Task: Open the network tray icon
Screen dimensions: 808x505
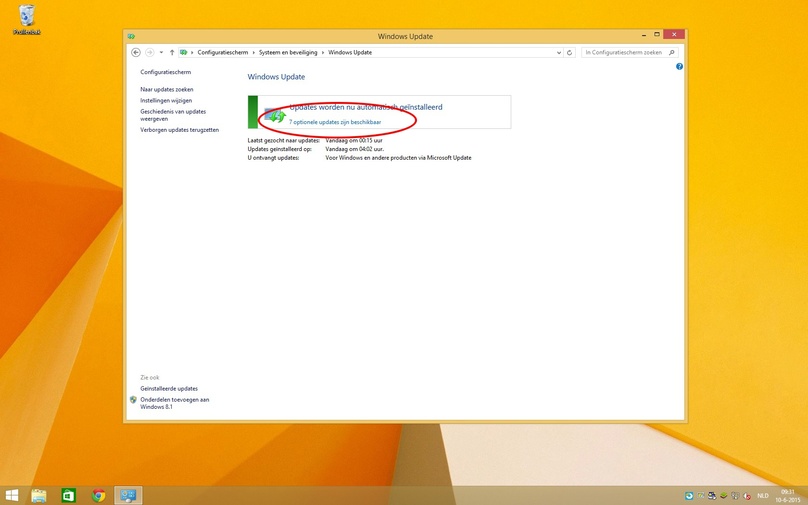Action: tap(735, 496)
